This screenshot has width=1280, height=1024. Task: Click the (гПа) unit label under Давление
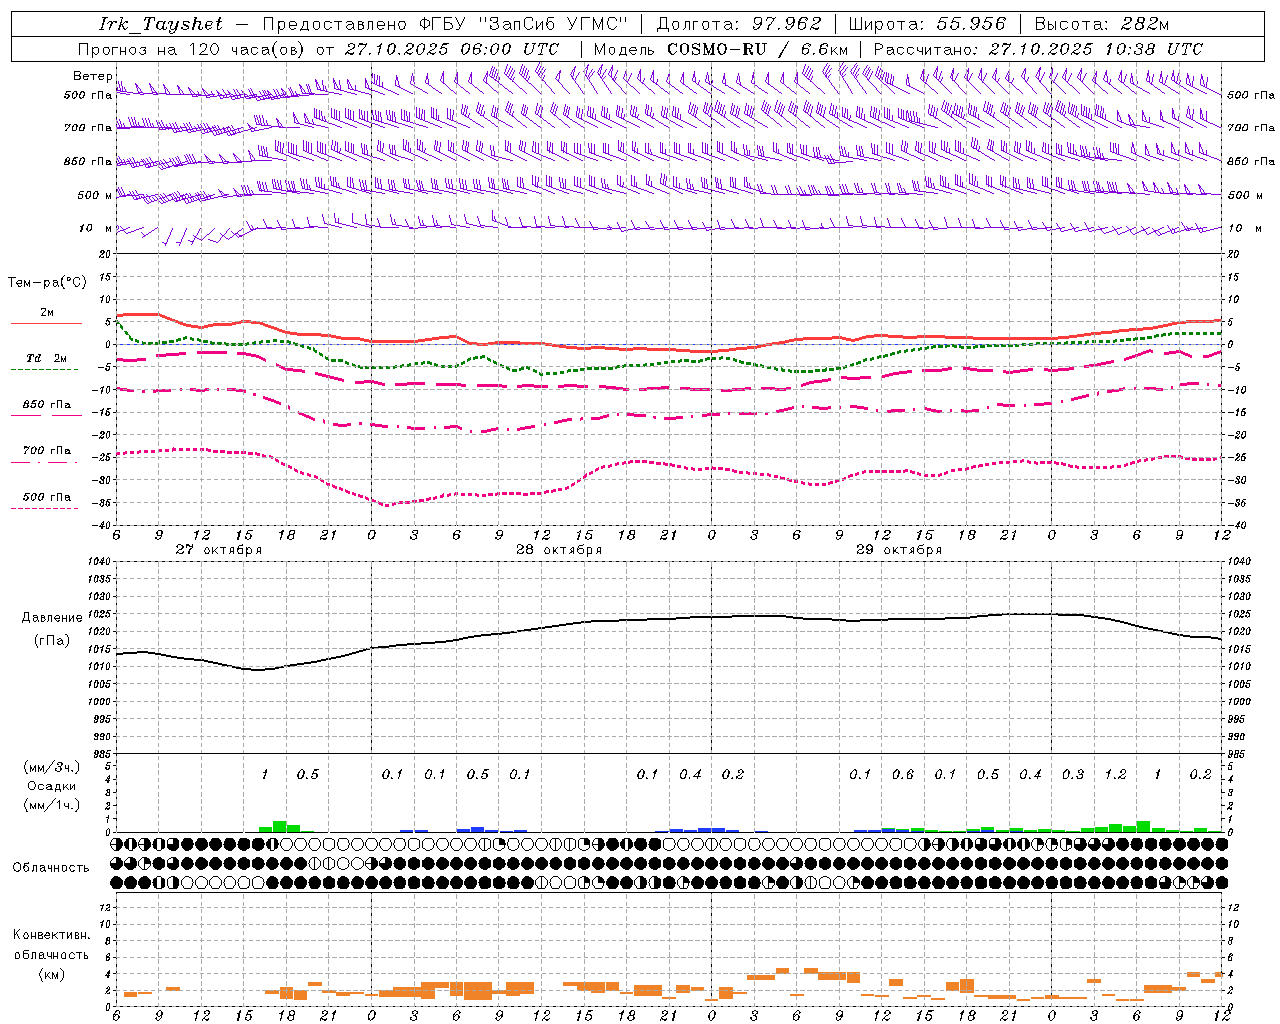pos(52,641)
